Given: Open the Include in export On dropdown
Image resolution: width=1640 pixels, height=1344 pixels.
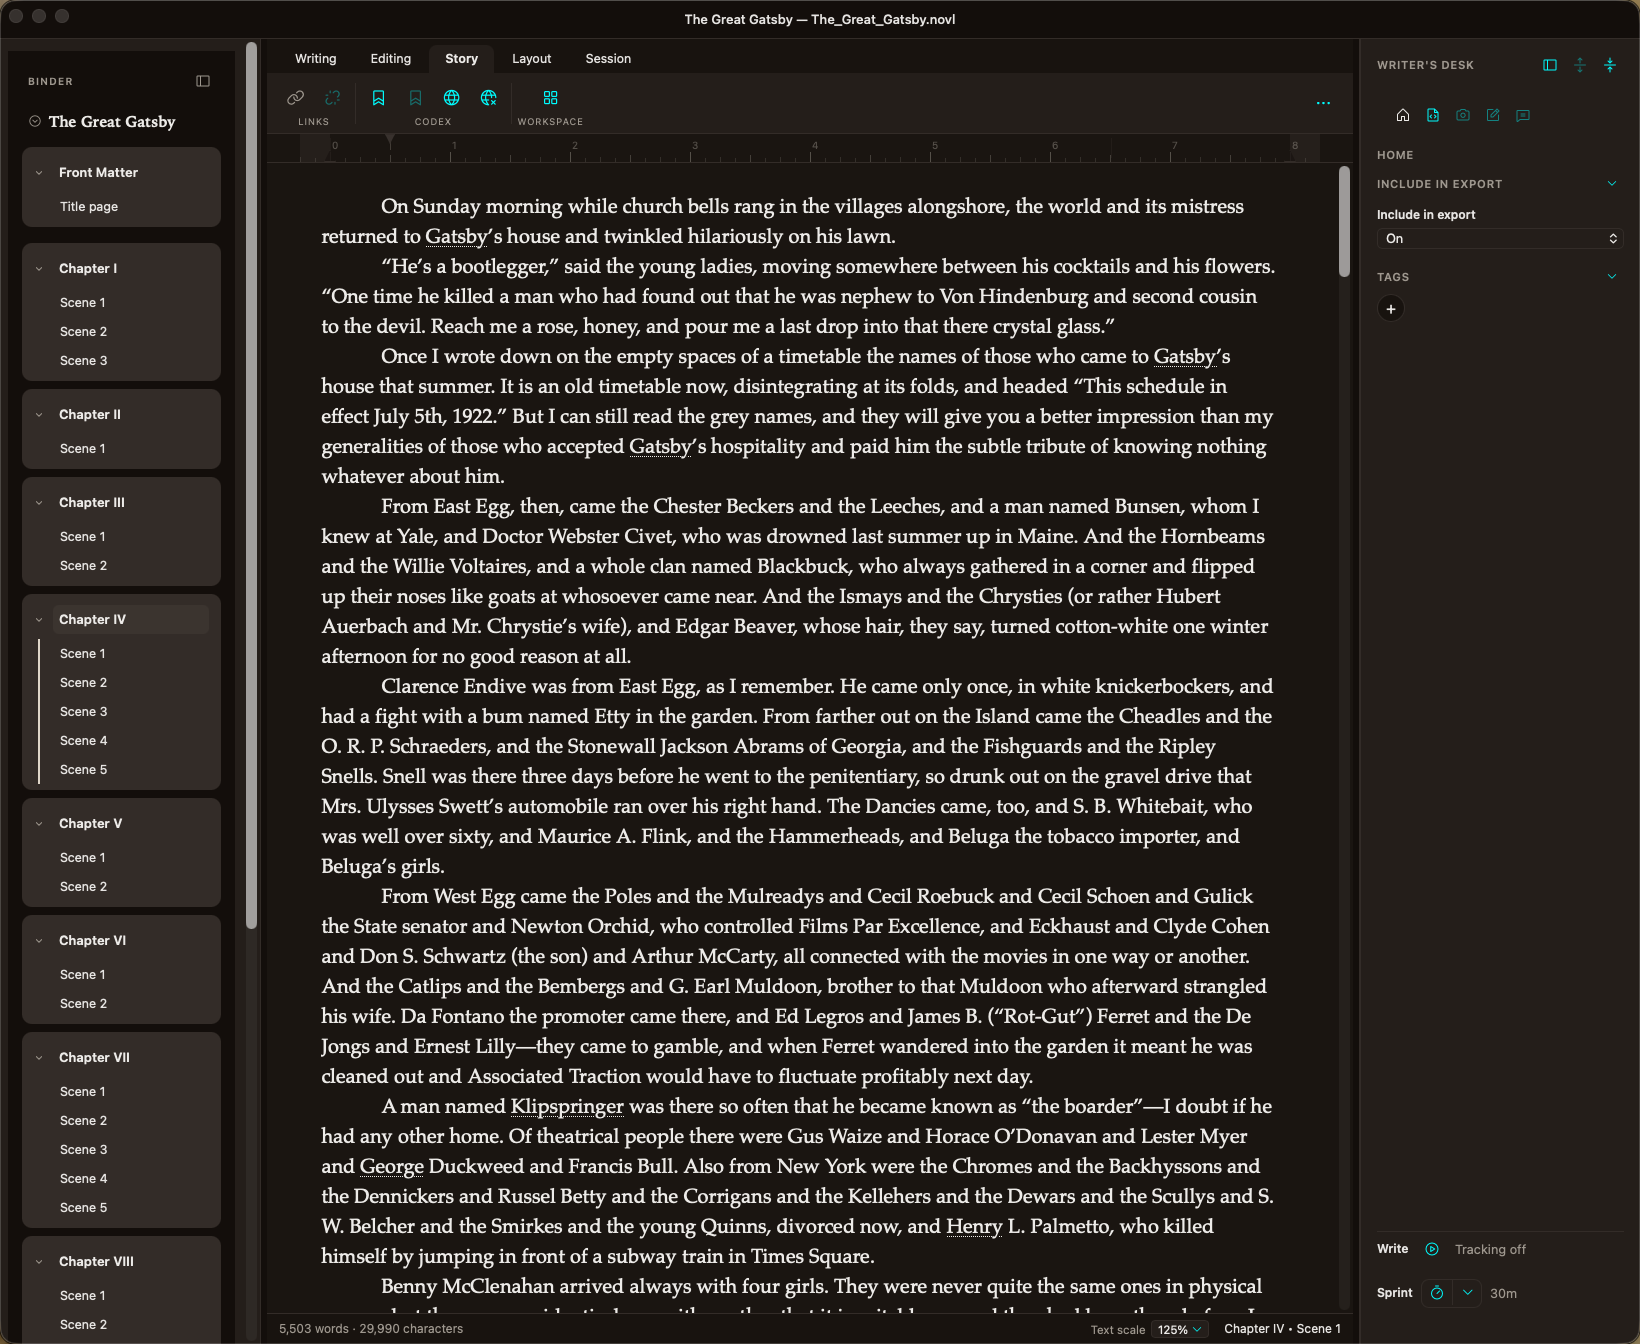Looking at the screenshot, I should point(1499,238).
